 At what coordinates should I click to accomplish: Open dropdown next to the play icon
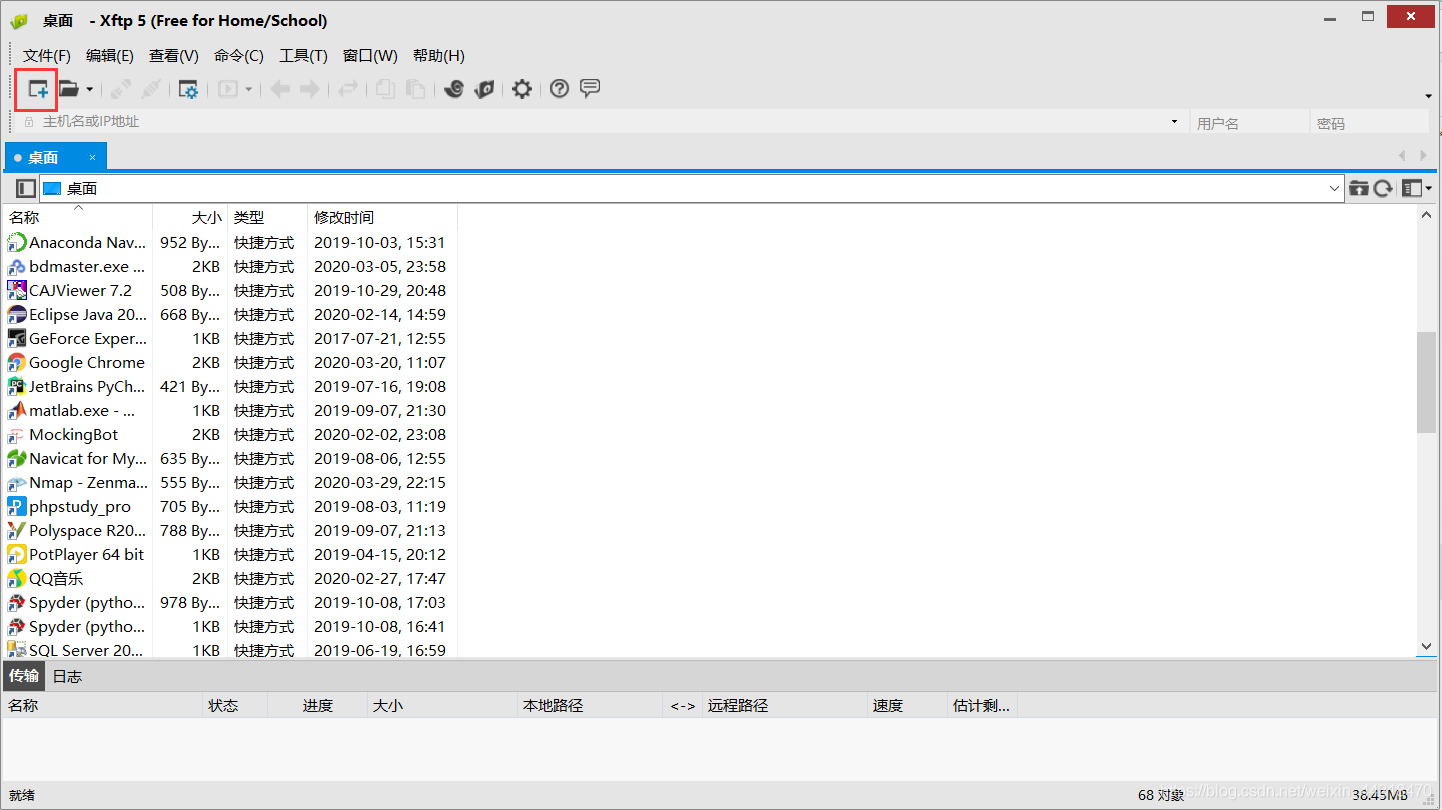click(x=248, y=89)
